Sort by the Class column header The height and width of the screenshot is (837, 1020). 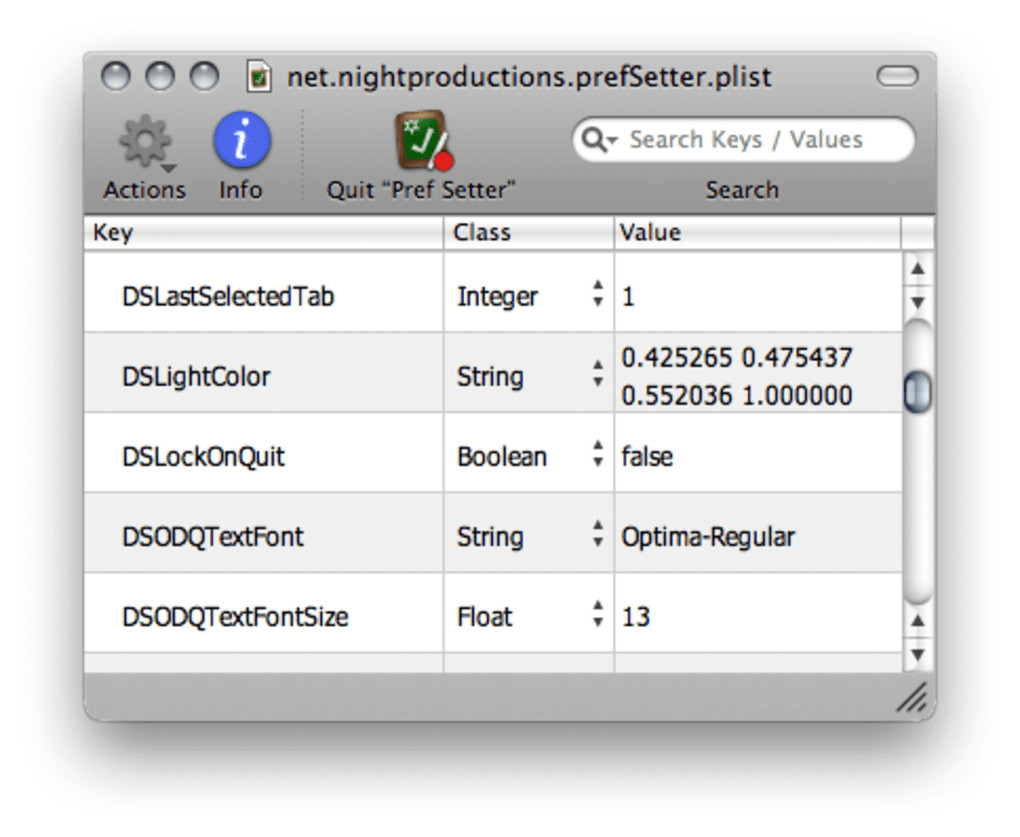click(x=528, y=233)
